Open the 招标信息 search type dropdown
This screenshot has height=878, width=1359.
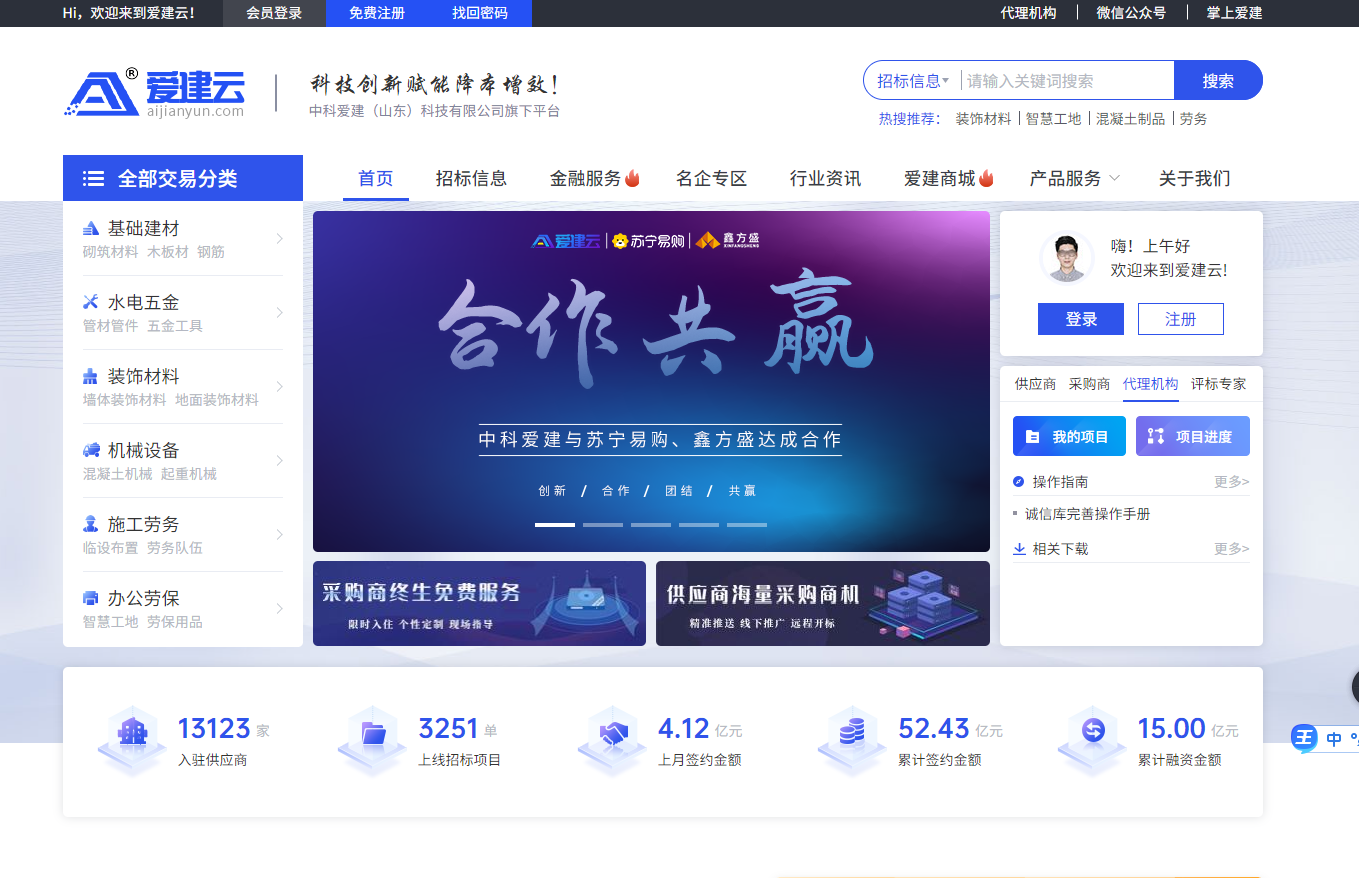click(x=913, y=81)
